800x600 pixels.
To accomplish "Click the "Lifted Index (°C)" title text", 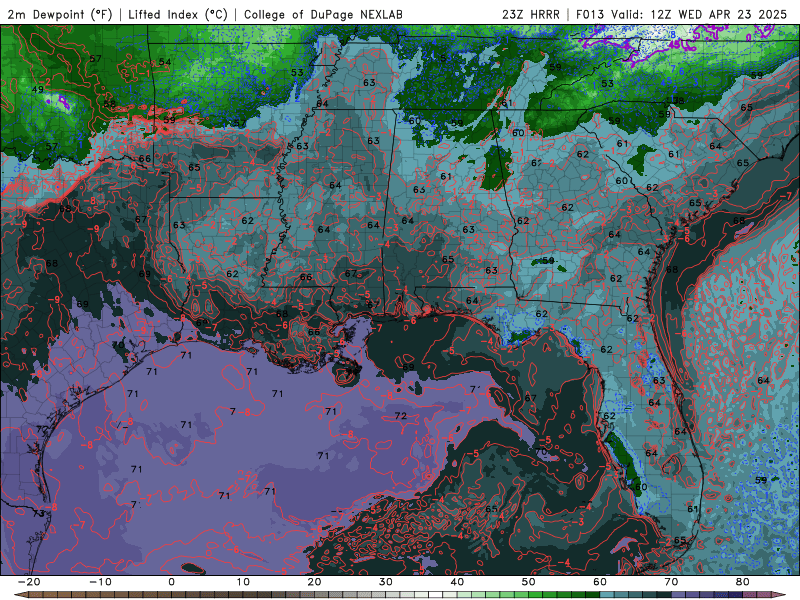I will tap(178, 14).
